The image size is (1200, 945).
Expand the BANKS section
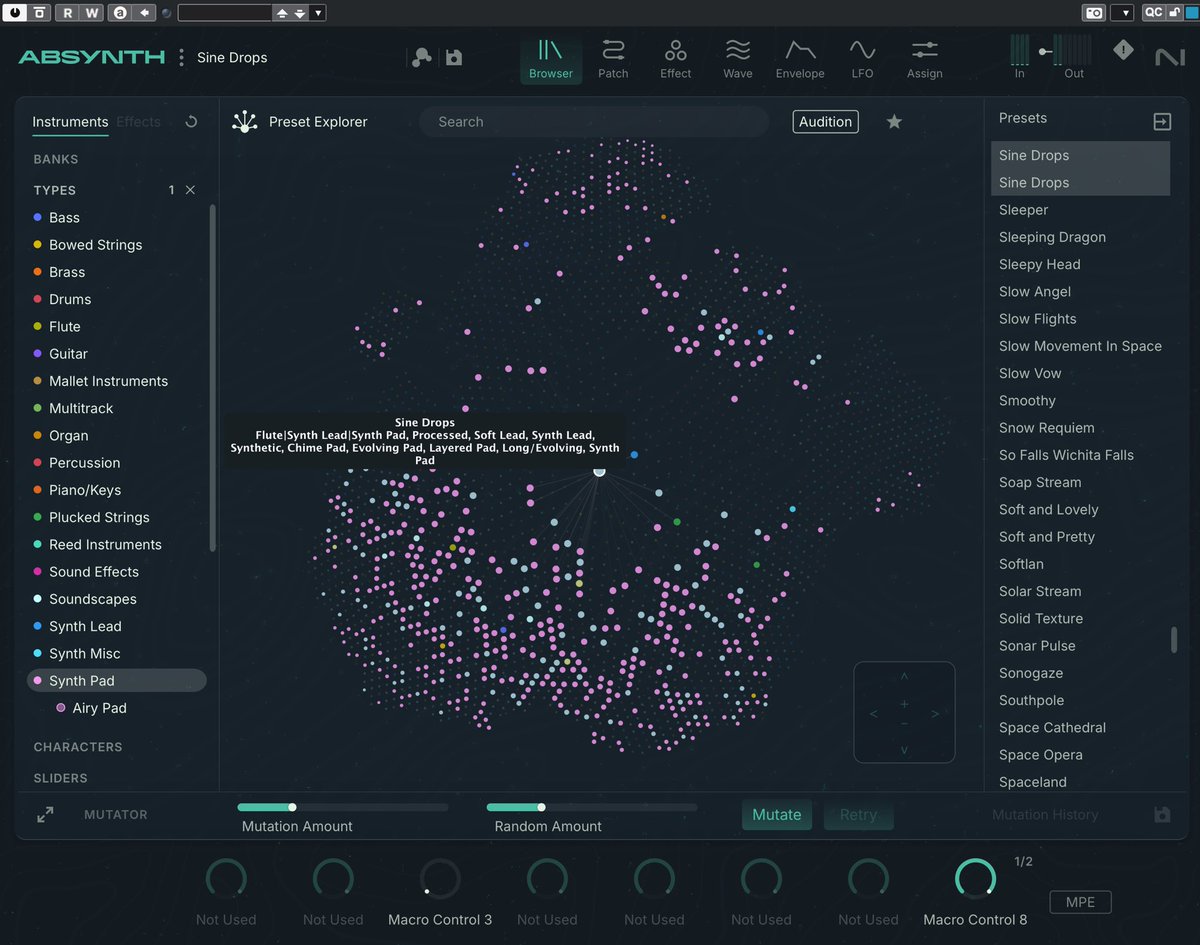pyautogui.click(x=56, y=159)
